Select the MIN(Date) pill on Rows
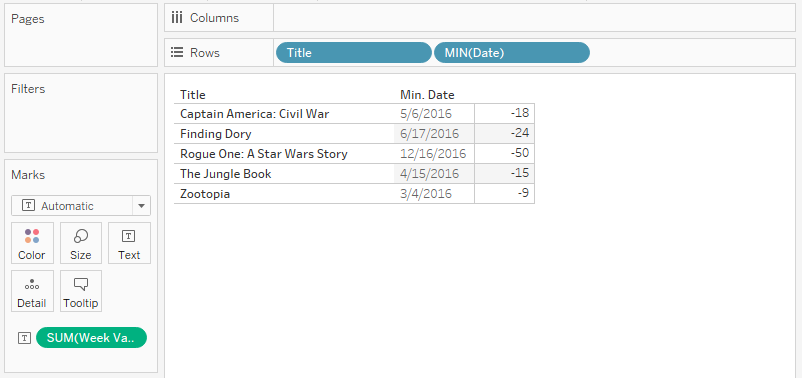Screen dimensions: 802x378 (x=511, y=53)
